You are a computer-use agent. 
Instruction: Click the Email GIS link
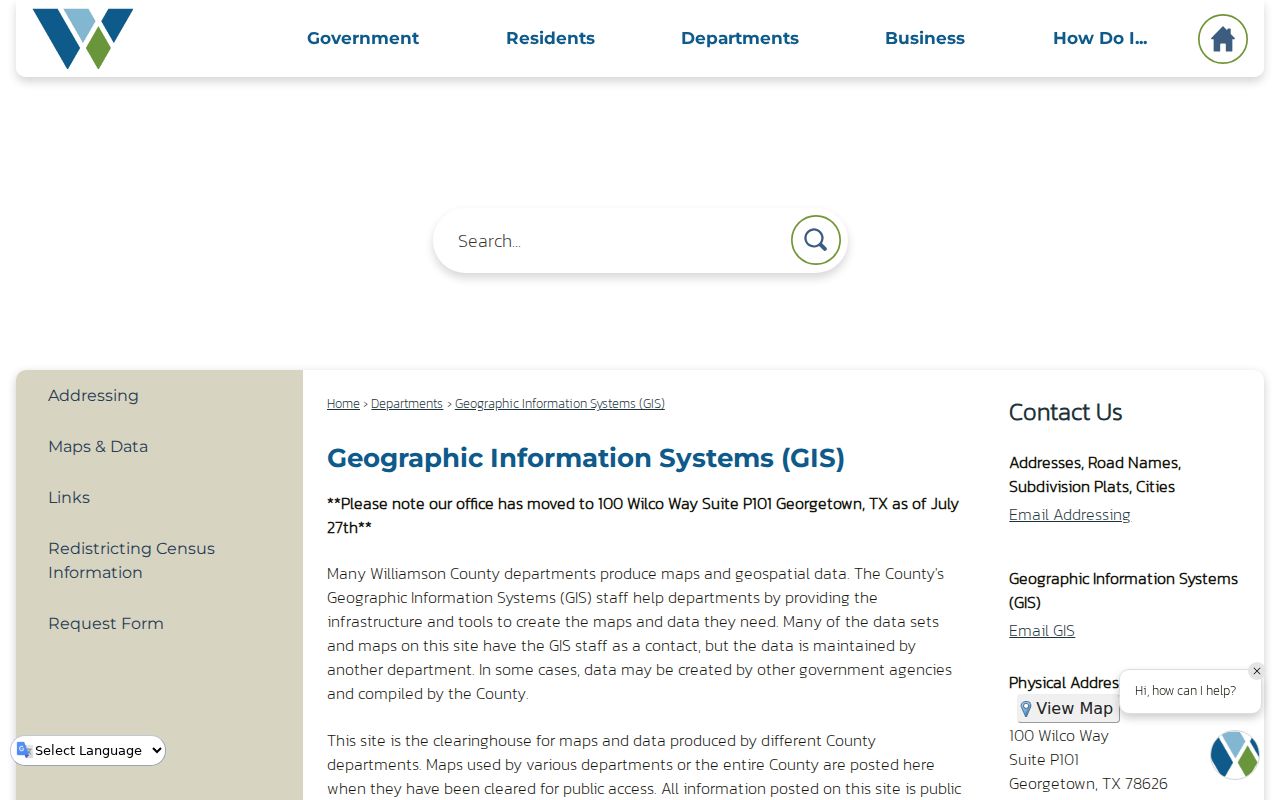tap(1042, 631)
